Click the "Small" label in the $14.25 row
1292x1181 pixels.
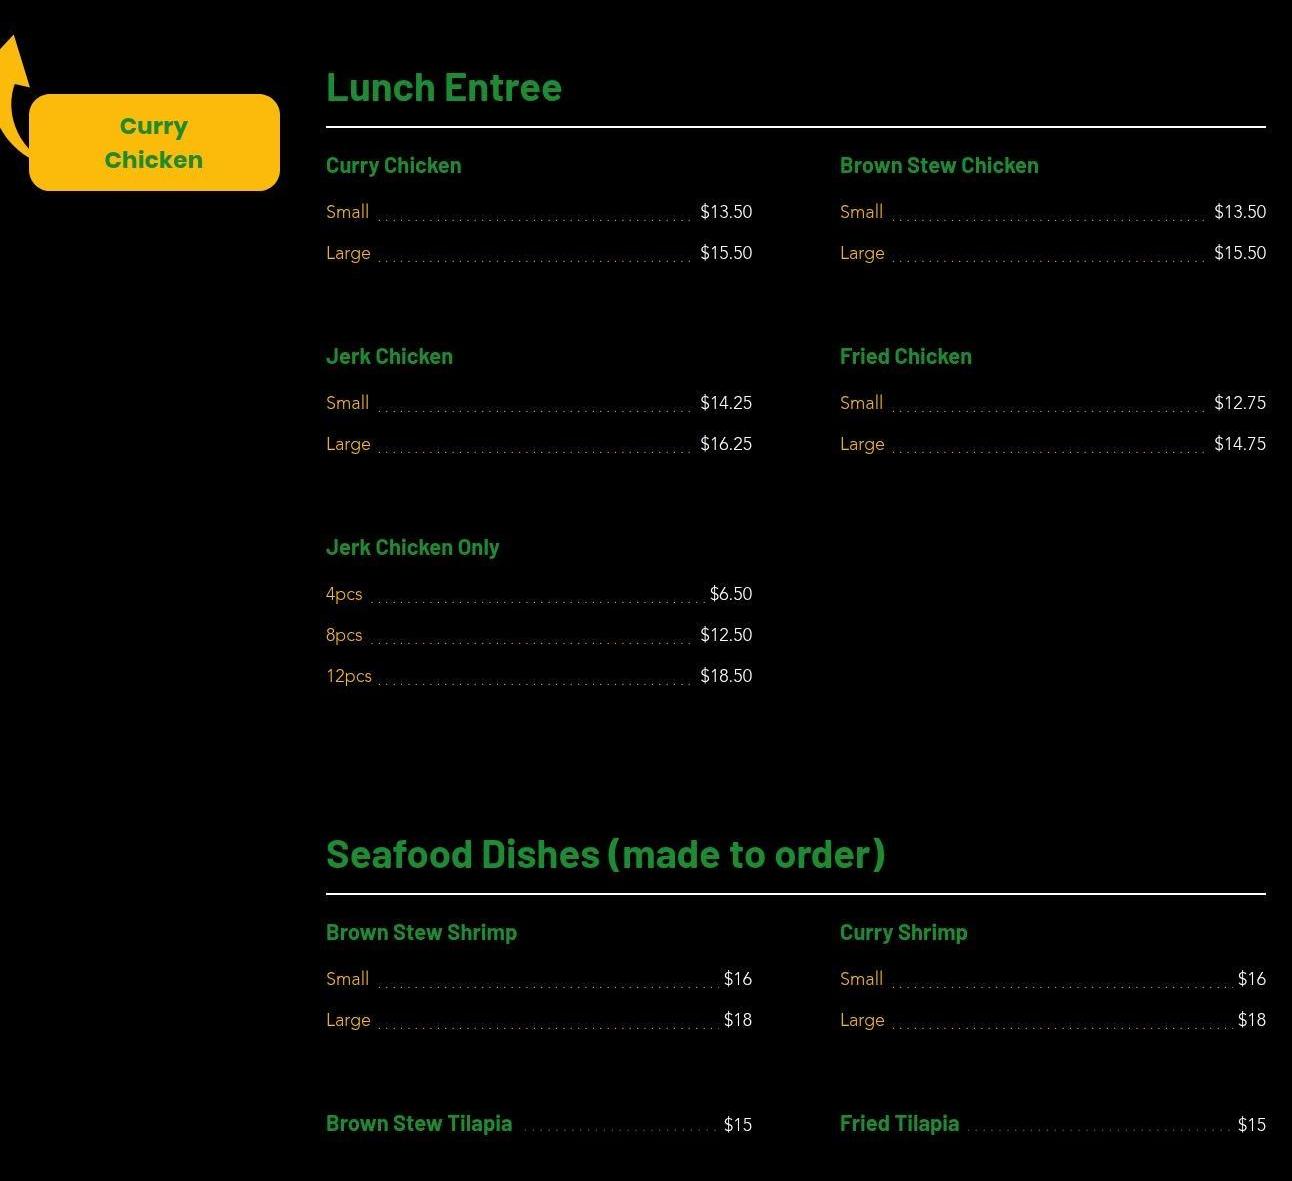pos(347,403)
